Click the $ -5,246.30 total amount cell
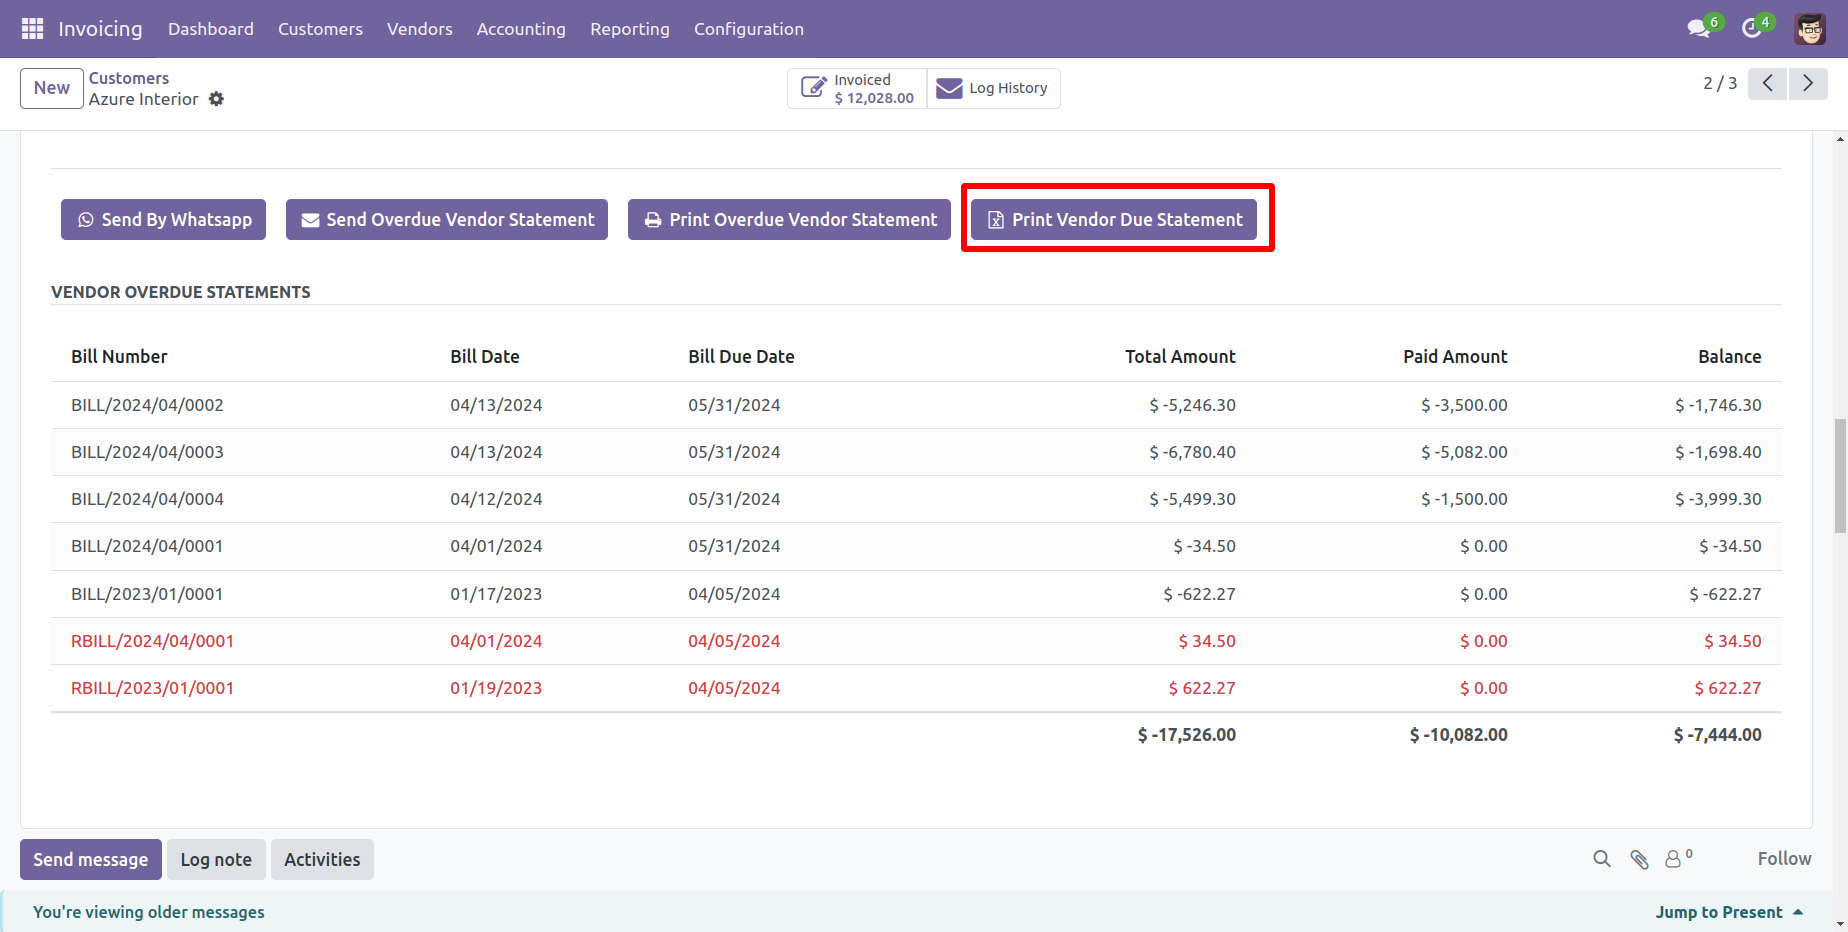The width and height of the screenshot is (1848, 932). [1192, 405]
